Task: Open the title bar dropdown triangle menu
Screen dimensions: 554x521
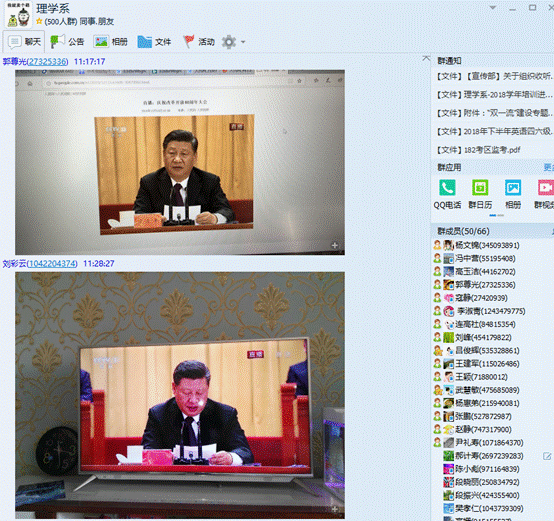Action: pyautogui.click(x=493, y=7)
